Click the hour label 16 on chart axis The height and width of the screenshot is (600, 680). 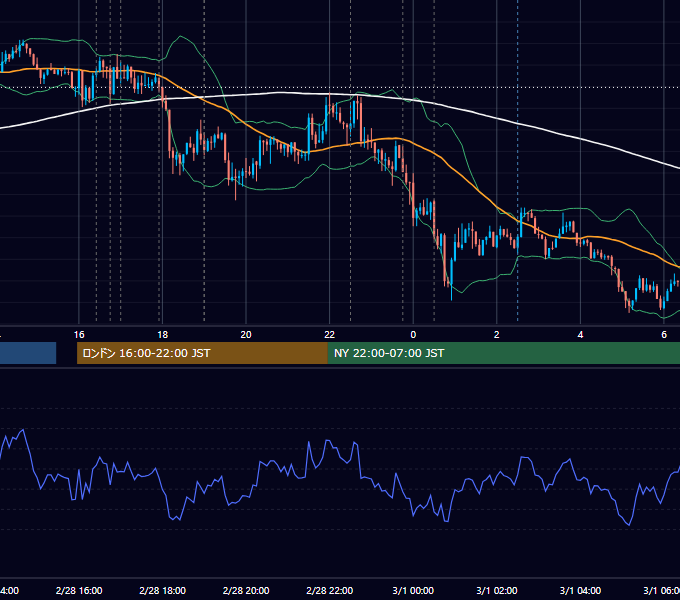79,335
